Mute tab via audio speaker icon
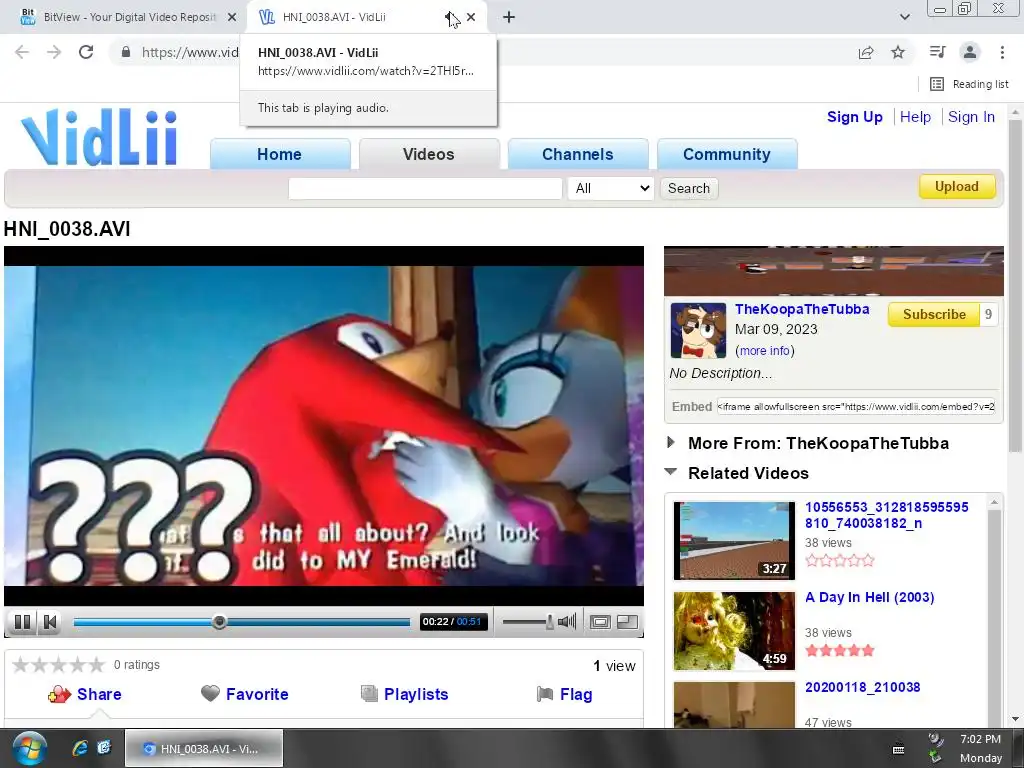This screenshot has height=768, width=1024. tap(449, 17)
